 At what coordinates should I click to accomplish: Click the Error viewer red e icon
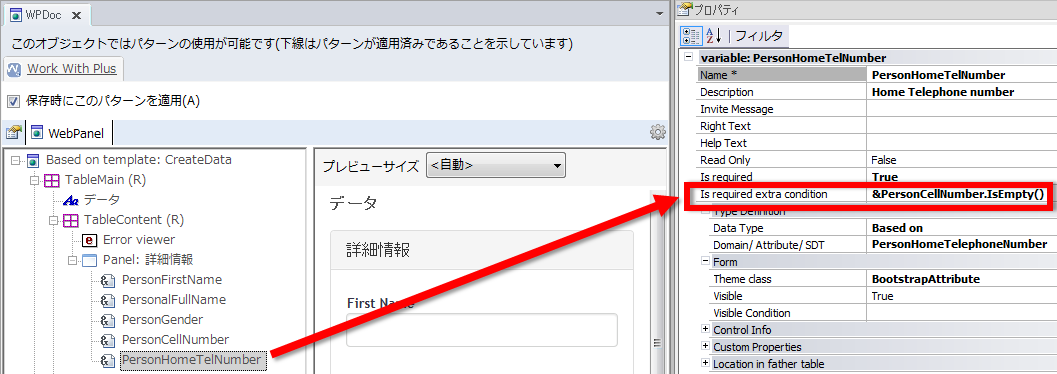(90, 241)
